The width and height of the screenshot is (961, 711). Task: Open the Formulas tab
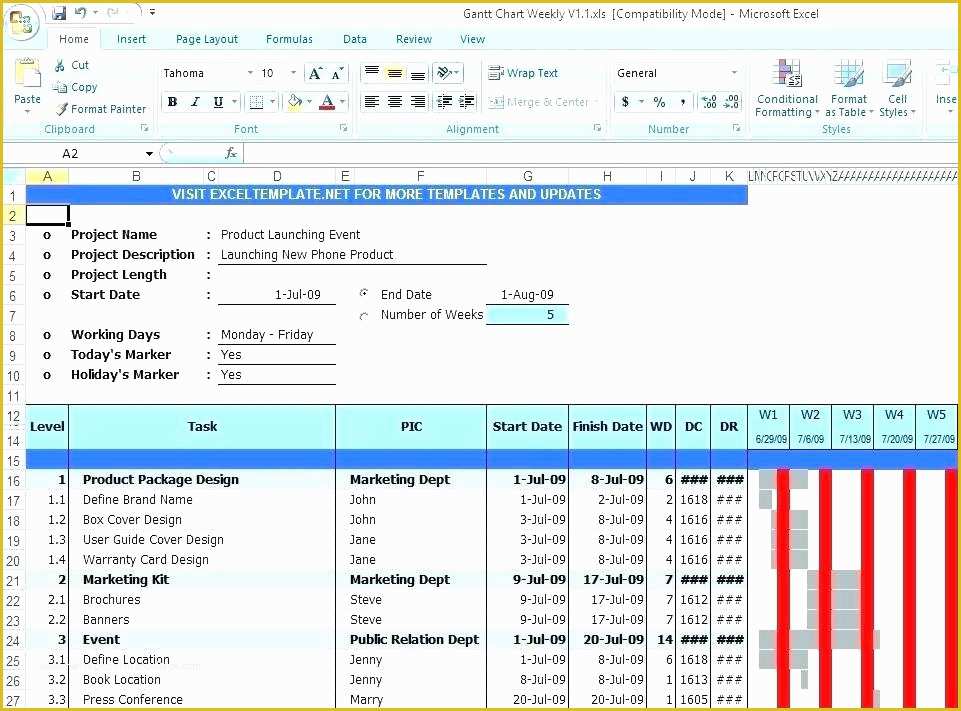[289, 39]
